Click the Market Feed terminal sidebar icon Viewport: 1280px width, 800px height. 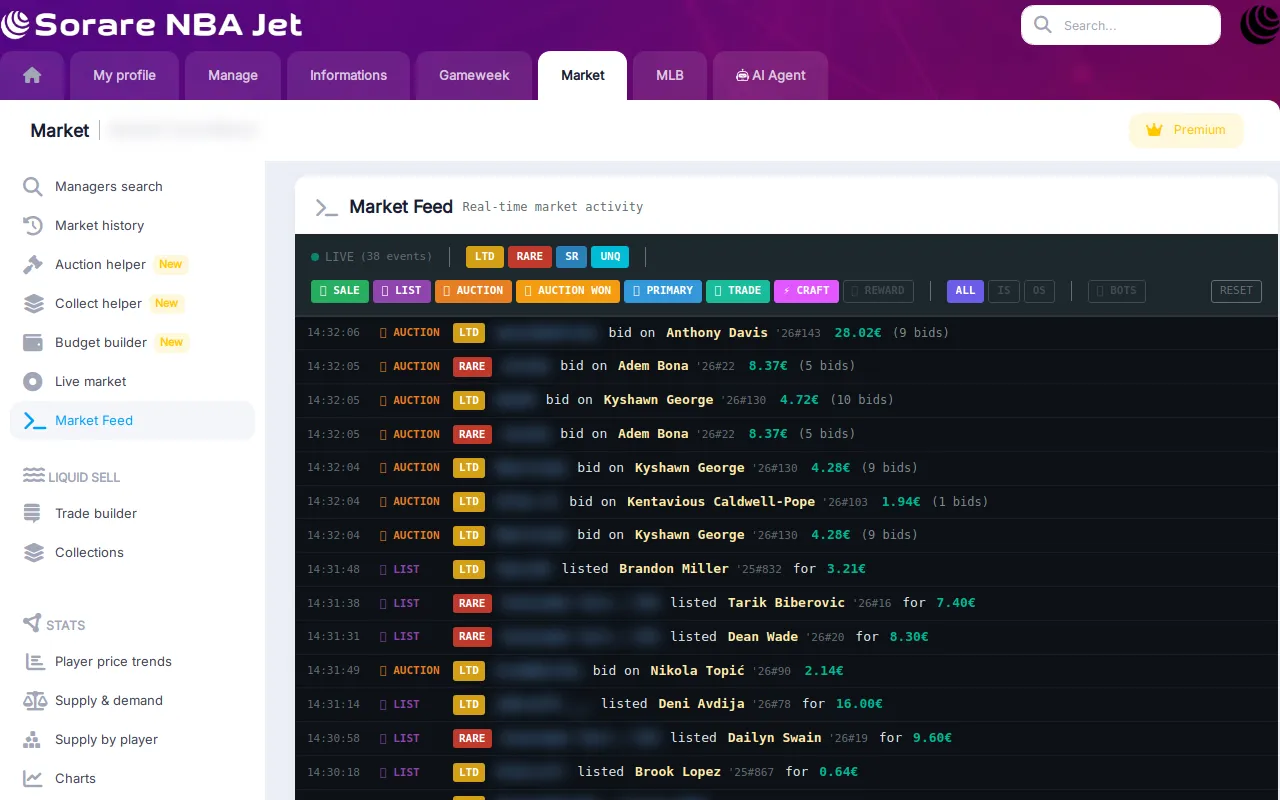tap(34, 421)
